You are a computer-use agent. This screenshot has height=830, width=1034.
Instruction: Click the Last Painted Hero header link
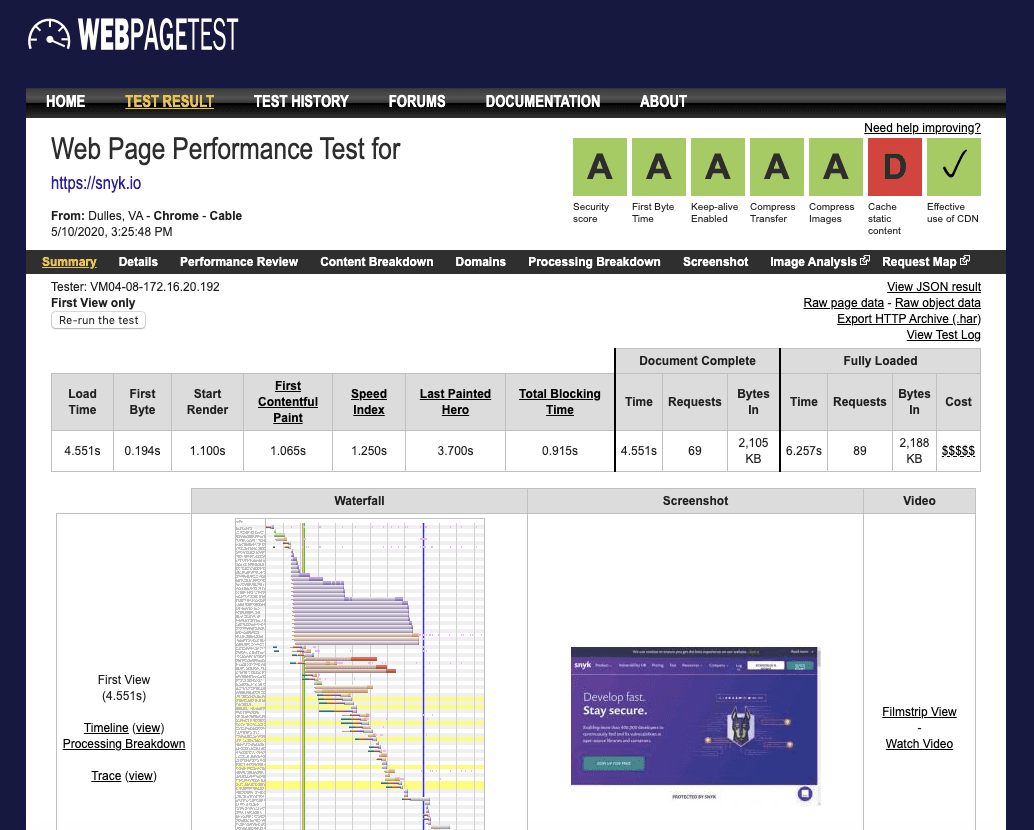pyautogui.click(x=455, y=401)
